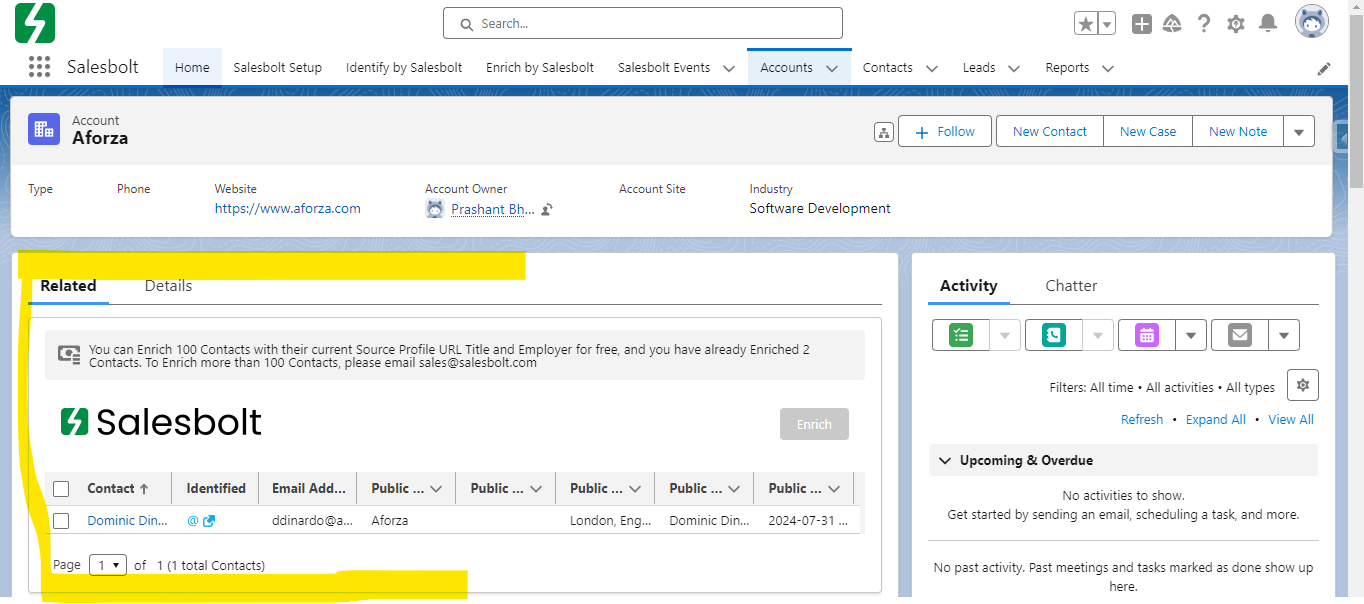Image resolution: width=1364 pixels, height=604 pixels.
Task: Click the London, Eng... location cell
Action: click(611, 521)
